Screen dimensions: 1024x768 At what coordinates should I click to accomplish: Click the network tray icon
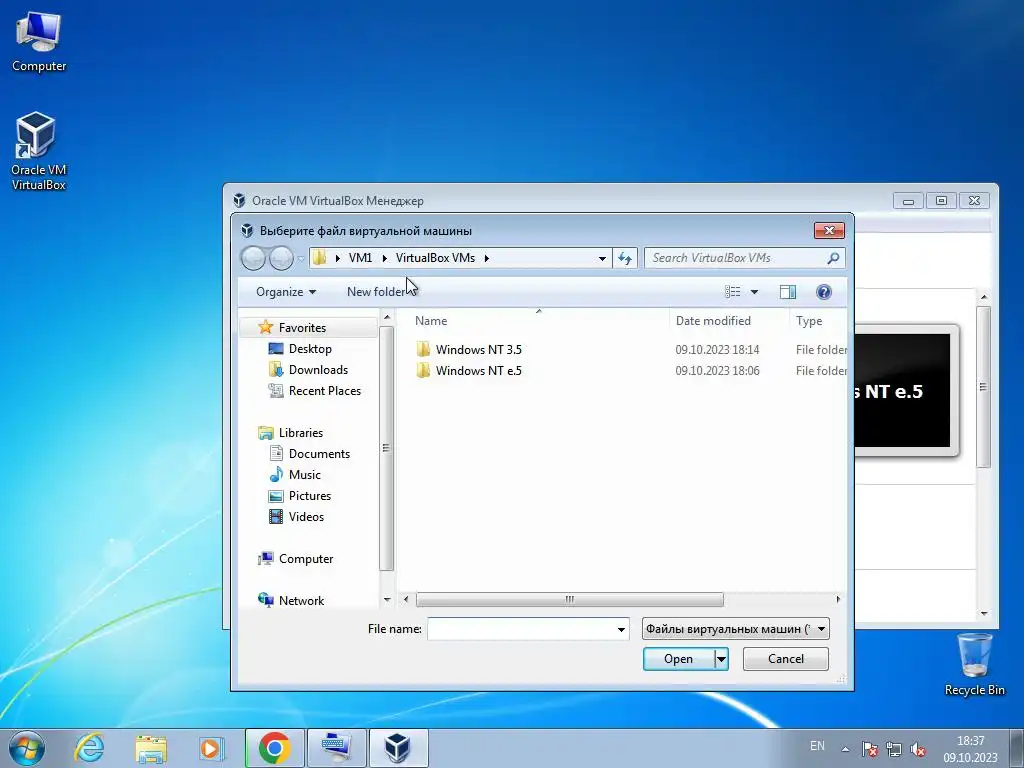click(893, 749)
